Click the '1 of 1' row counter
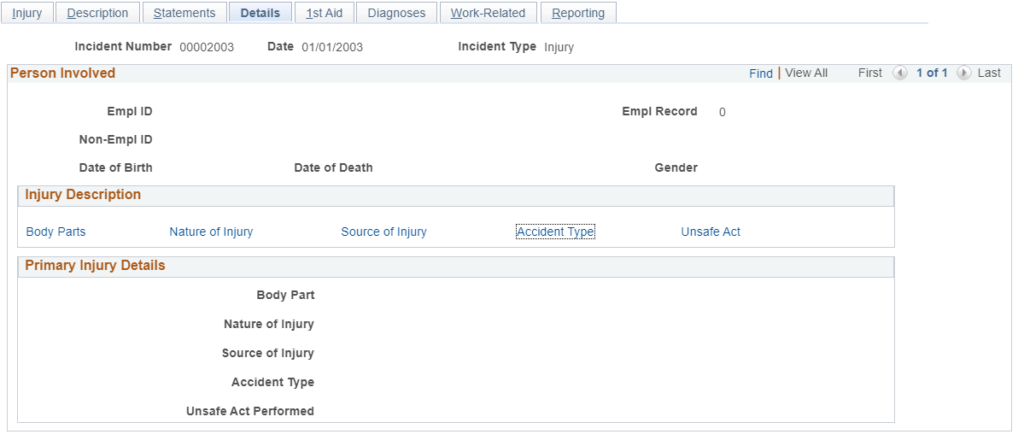Screen dimensions: 1024x446 pyautogui.click(x=932, y=73)
